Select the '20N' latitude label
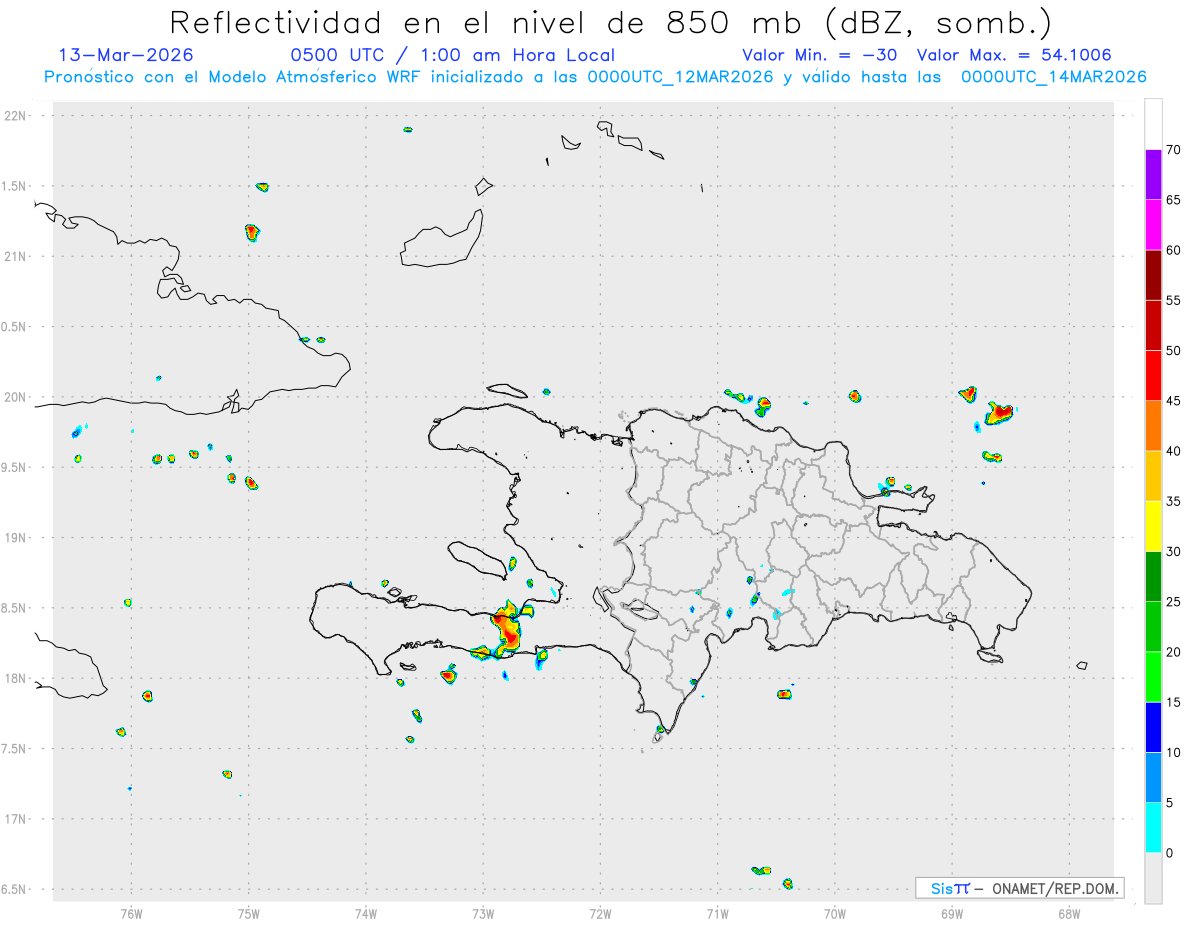This screenshot has width=1200, height=927. (x=16, y=397)
